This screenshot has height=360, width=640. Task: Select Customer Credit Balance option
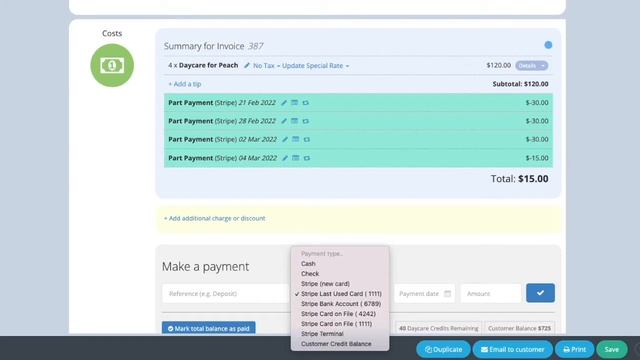336,344
